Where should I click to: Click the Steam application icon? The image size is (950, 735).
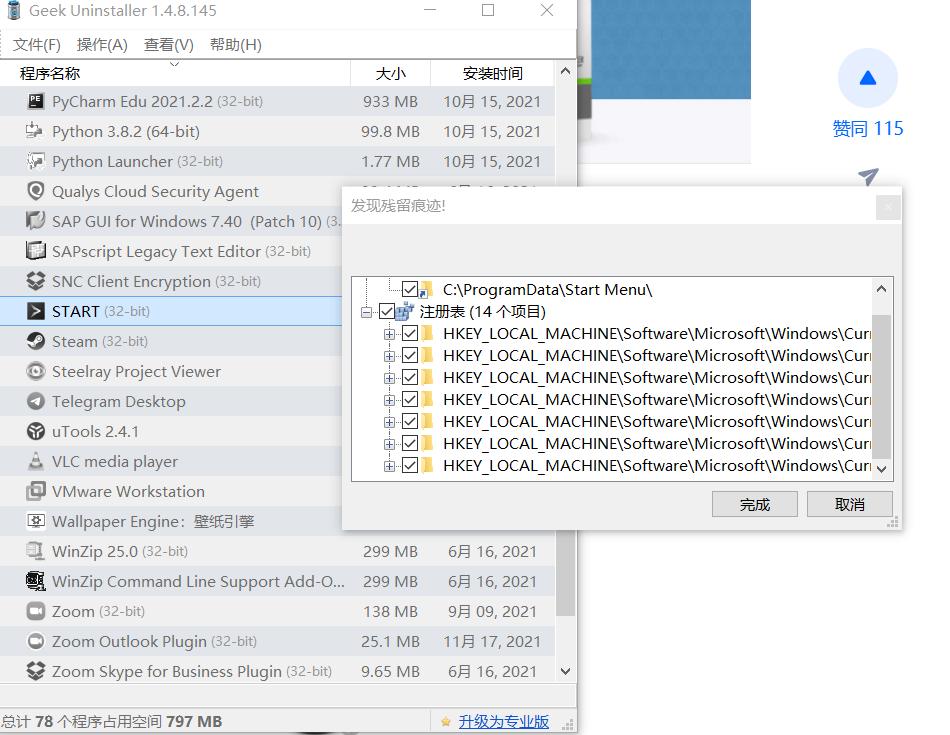coord(34,341)
